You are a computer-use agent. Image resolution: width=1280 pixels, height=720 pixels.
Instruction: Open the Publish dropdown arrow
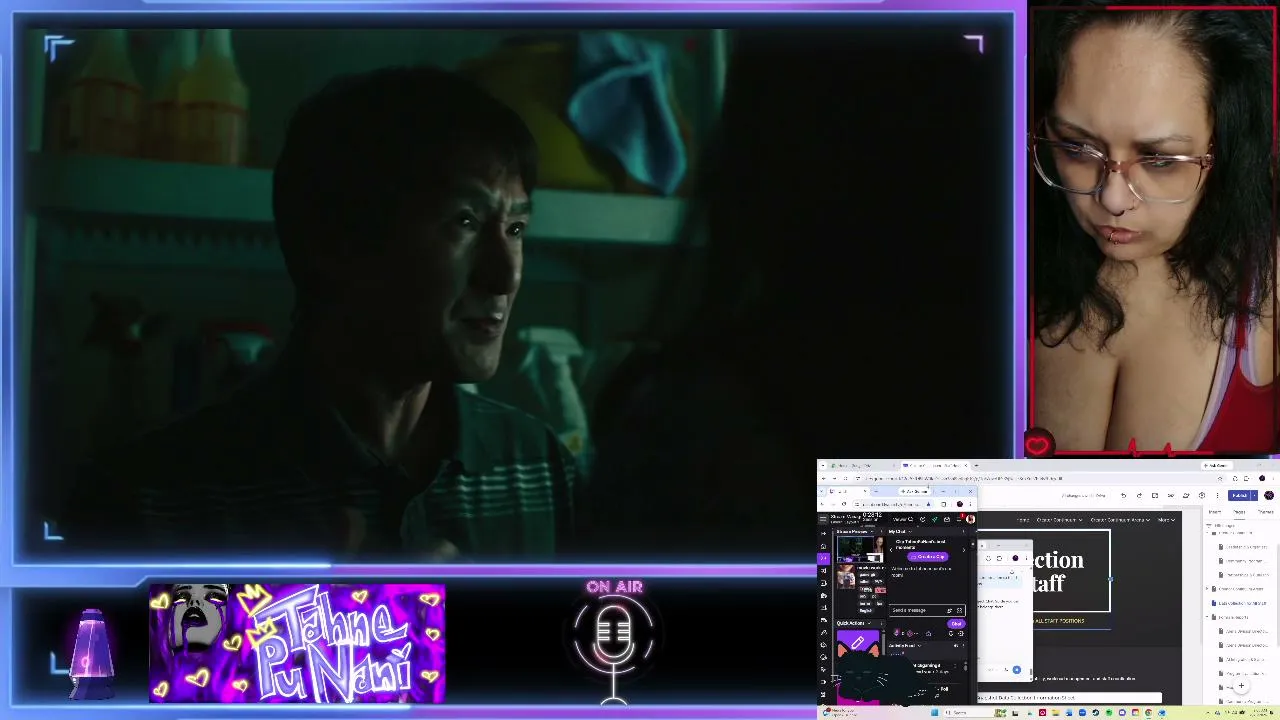(1252, 496)
